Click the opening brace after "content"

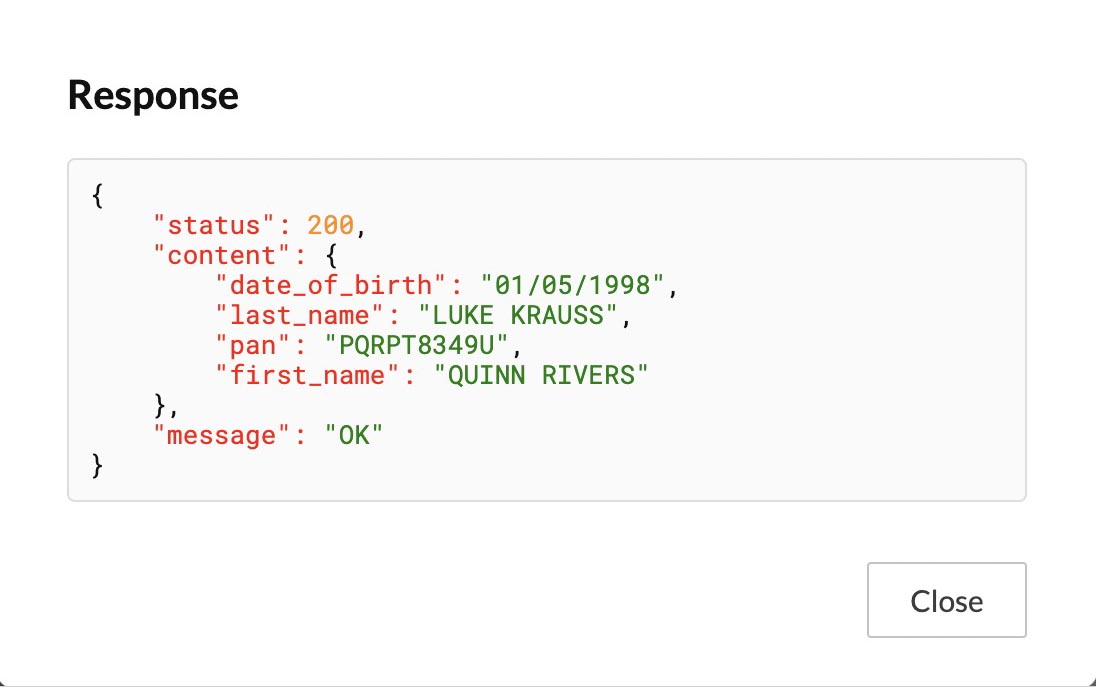pyautogui.click(x=332, y=255)
